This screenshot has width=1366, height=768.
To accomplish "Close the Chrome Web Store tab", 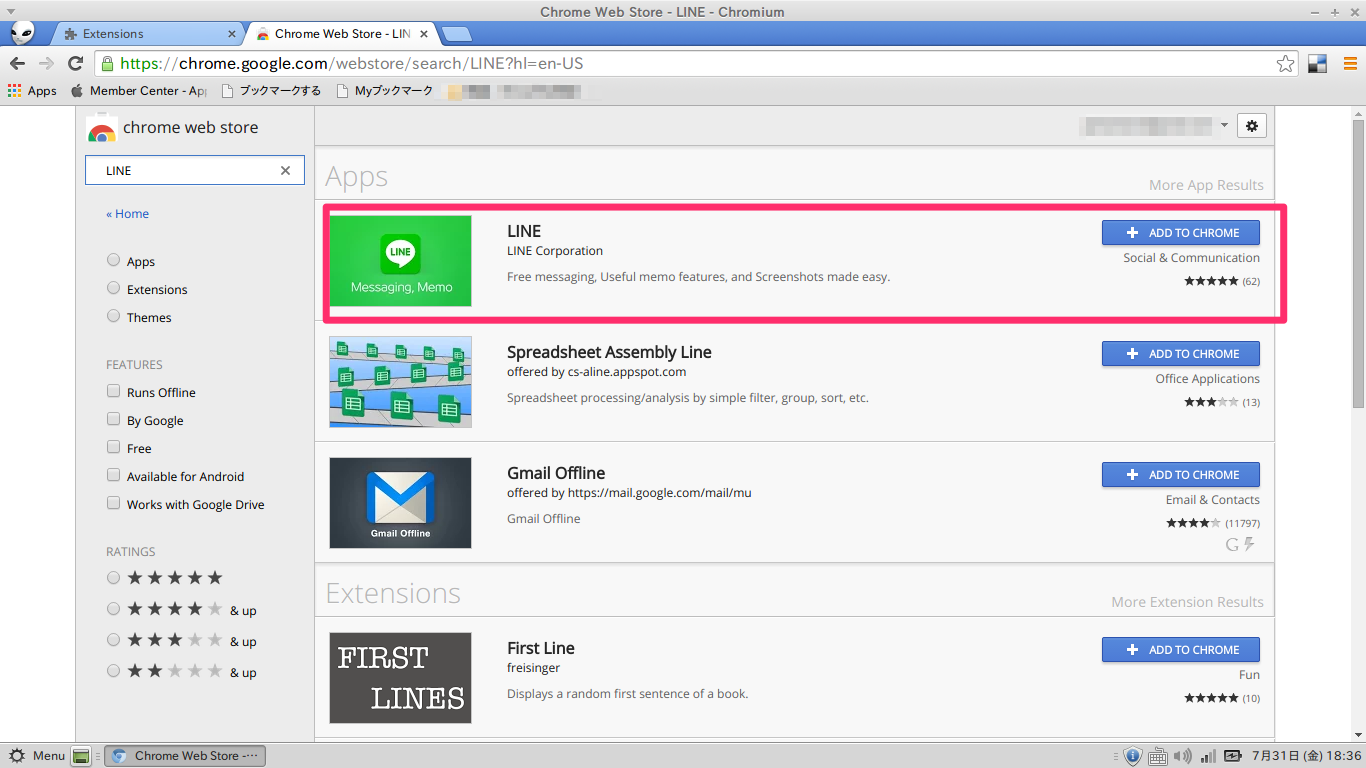I will (x=424, y=34).
